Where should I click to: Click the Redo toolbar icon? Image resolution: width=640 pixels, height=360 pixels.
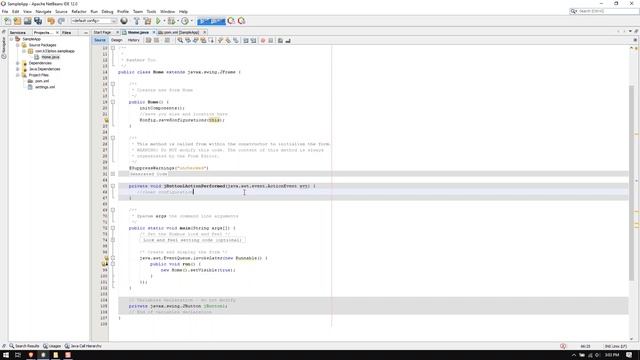click(61, 21)
